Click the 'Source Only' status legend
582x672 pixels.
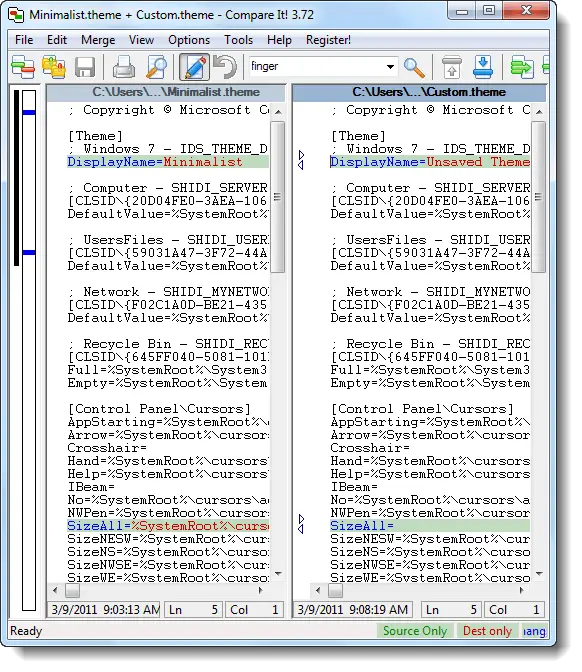[415, 631]
